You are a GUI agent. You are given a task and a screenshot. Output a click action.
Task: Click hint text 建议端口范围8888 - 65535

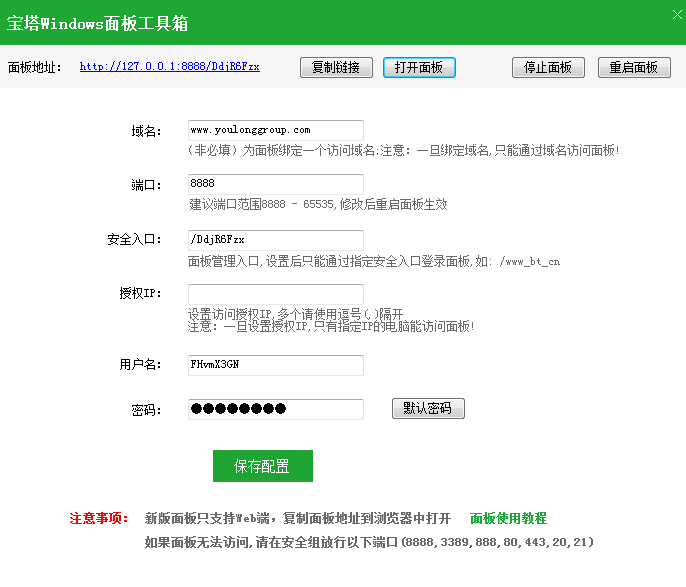pos(318,204)
